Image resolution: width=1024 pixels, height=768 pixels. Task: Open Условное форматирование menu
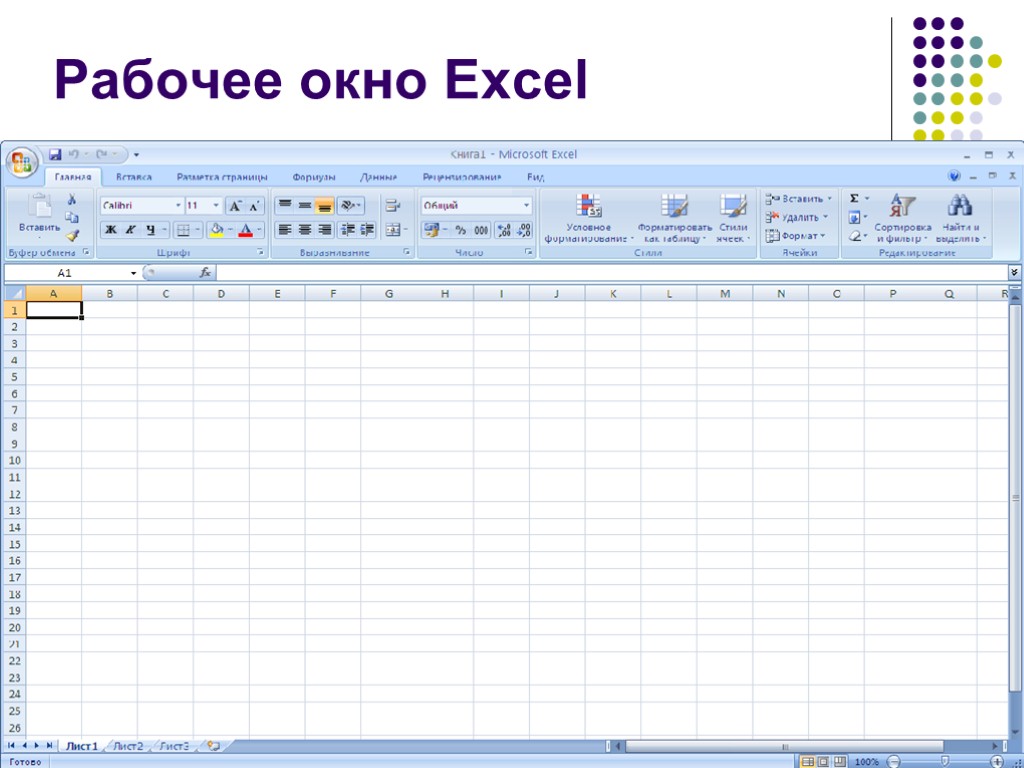[x=588, y=218]
